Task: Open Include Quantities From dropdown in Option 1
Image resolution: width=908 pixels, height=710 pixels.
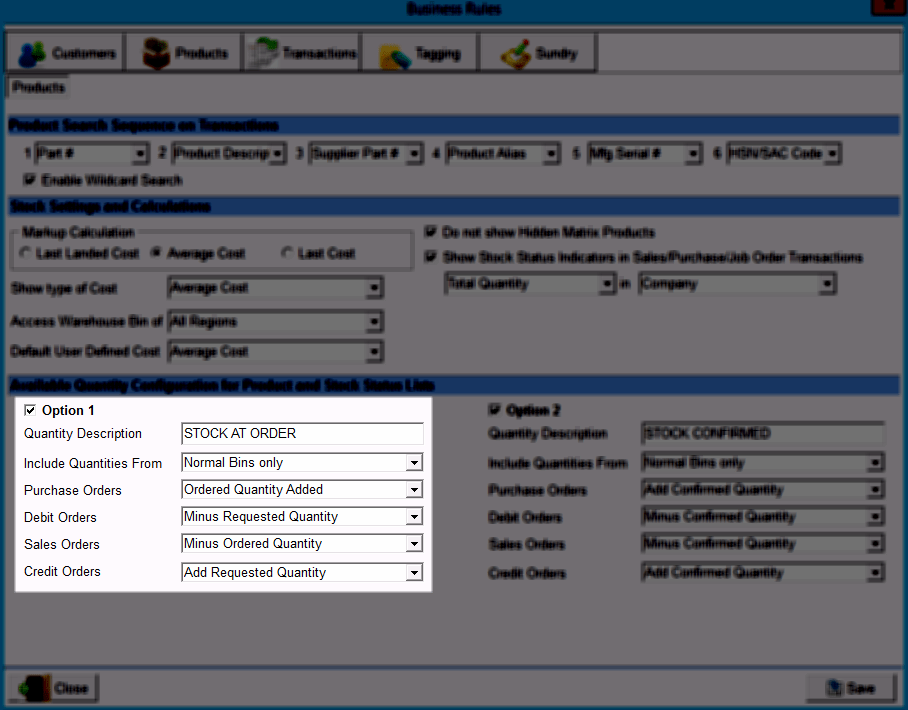Action: tap(413, 463)
